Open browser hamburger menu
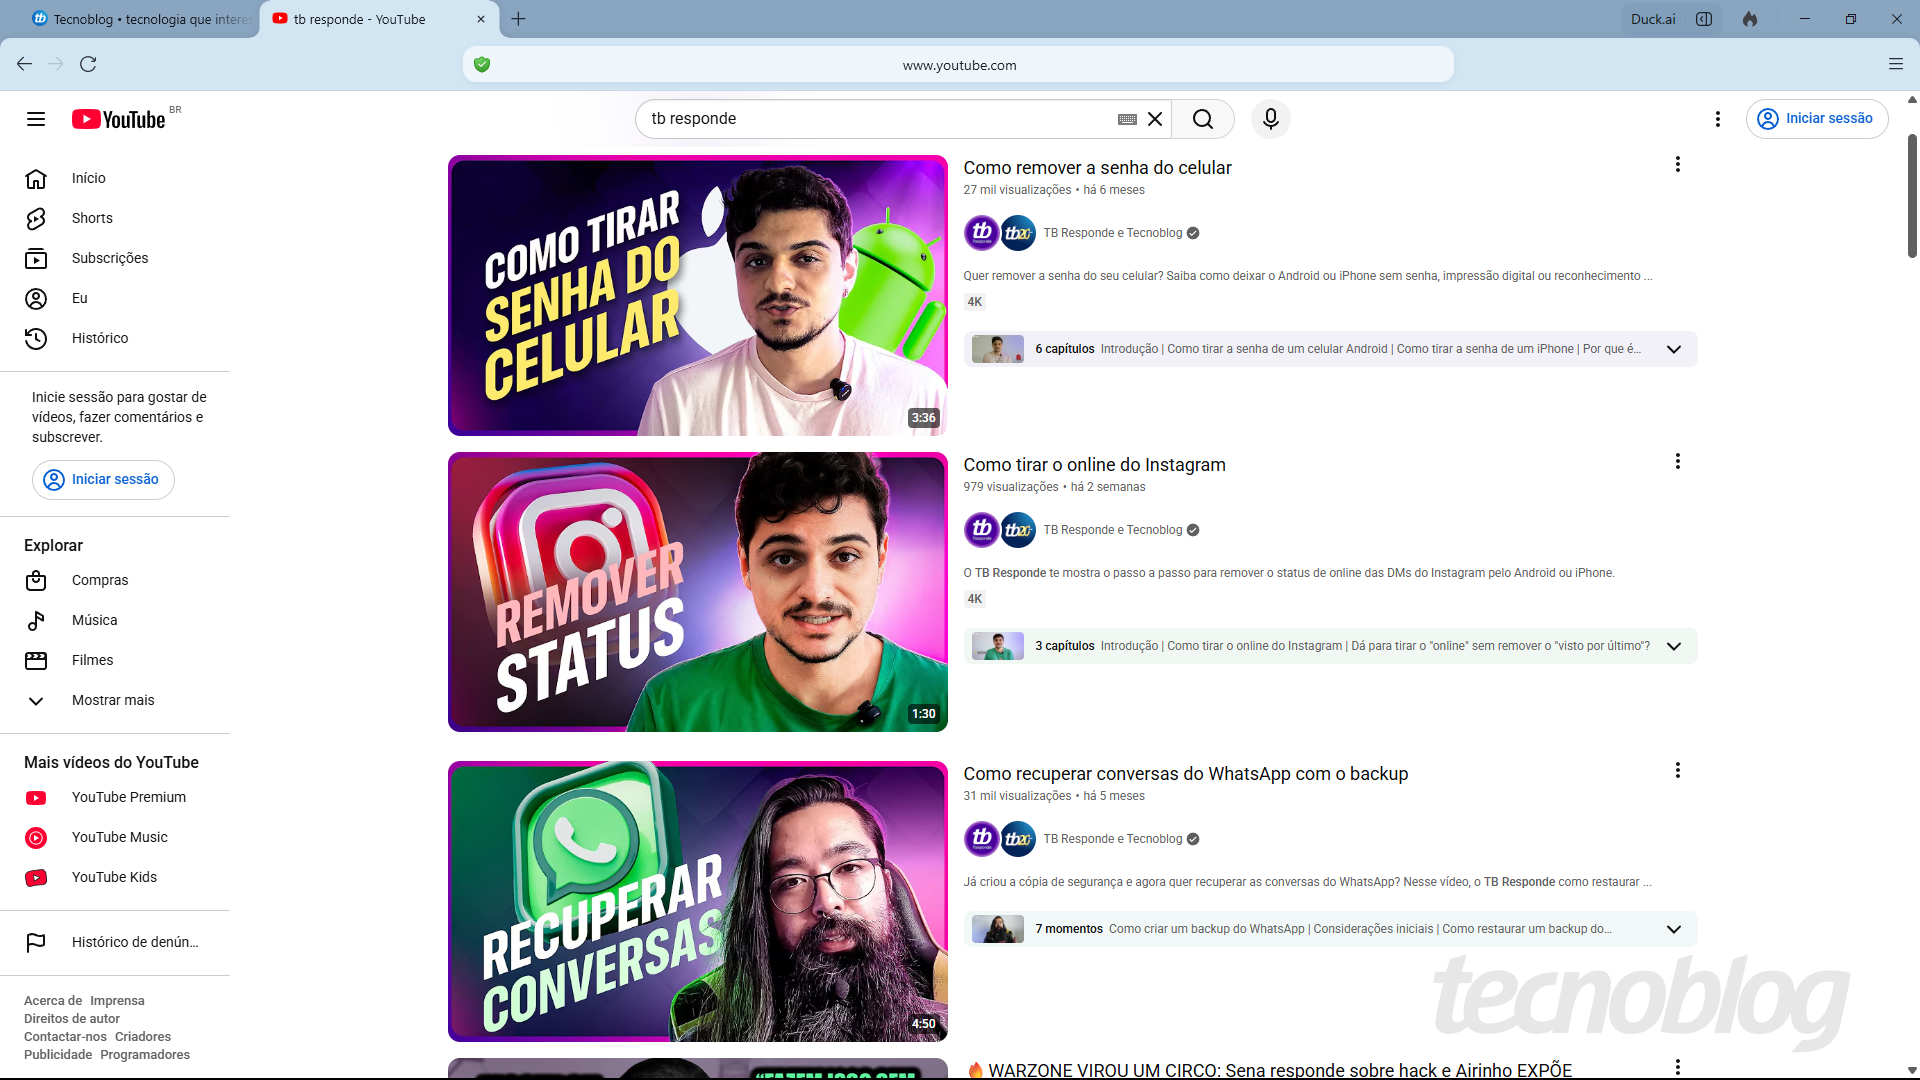Screen dimensions: 1920x1080 pyautogui.click(x=1896, y=64)
